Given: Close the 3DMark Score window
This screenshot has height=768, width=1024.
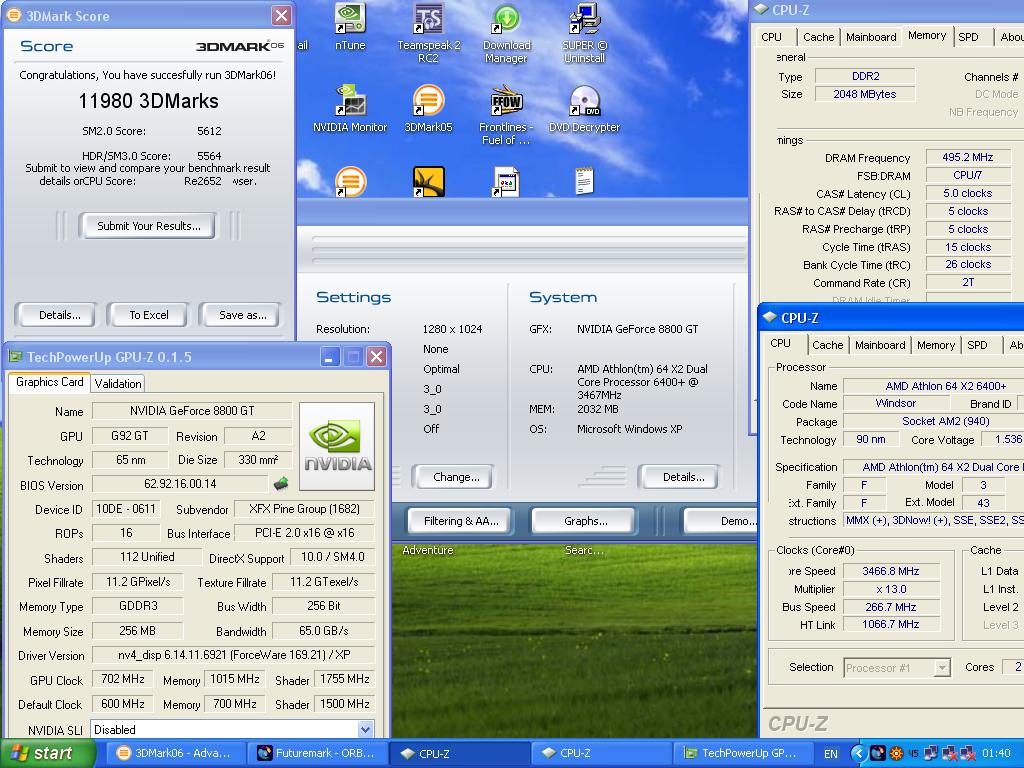Looking at the screenshot, I should pos(281,15).
